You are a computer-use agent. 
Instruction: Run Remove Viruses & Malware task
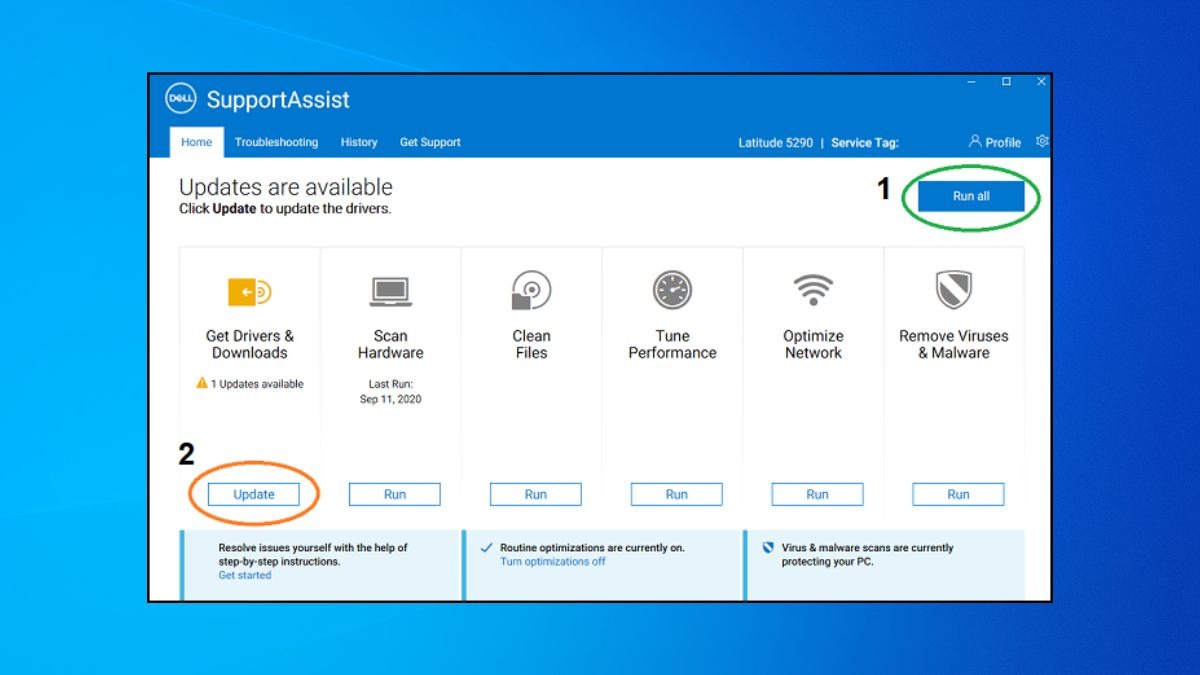click(958, 494)
